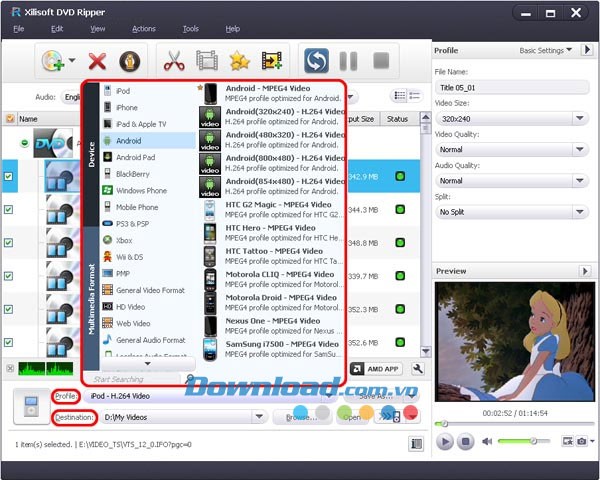
Task: Uncheck the highlighted 342.9 MB title checkbox
Action: click(x=8, y=176)
